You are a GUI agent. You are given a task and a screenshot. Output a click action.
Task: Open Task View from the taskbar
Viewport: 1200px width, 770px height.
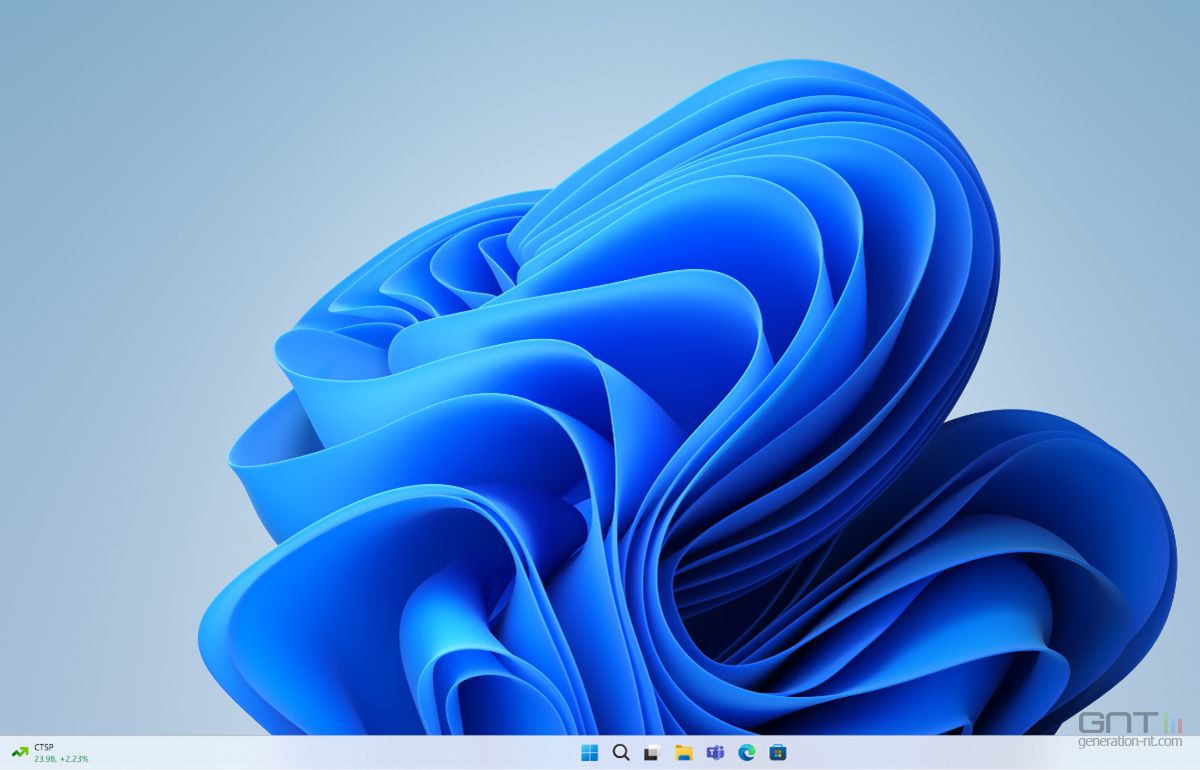click(x=652, y=753)
